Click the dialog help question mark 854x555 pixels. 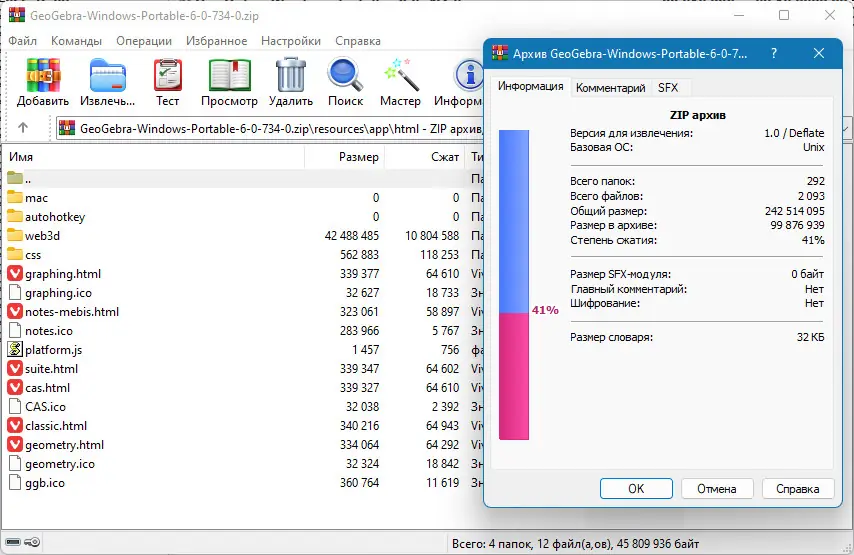[774, 53]
